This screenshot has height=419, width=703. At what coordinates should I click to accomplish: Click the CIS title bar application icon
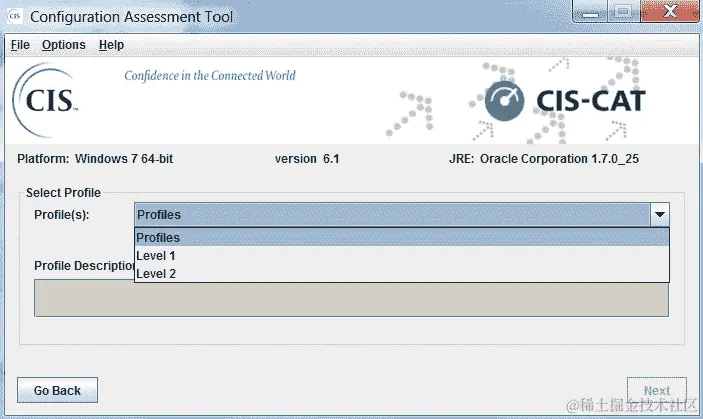(15, 17)
